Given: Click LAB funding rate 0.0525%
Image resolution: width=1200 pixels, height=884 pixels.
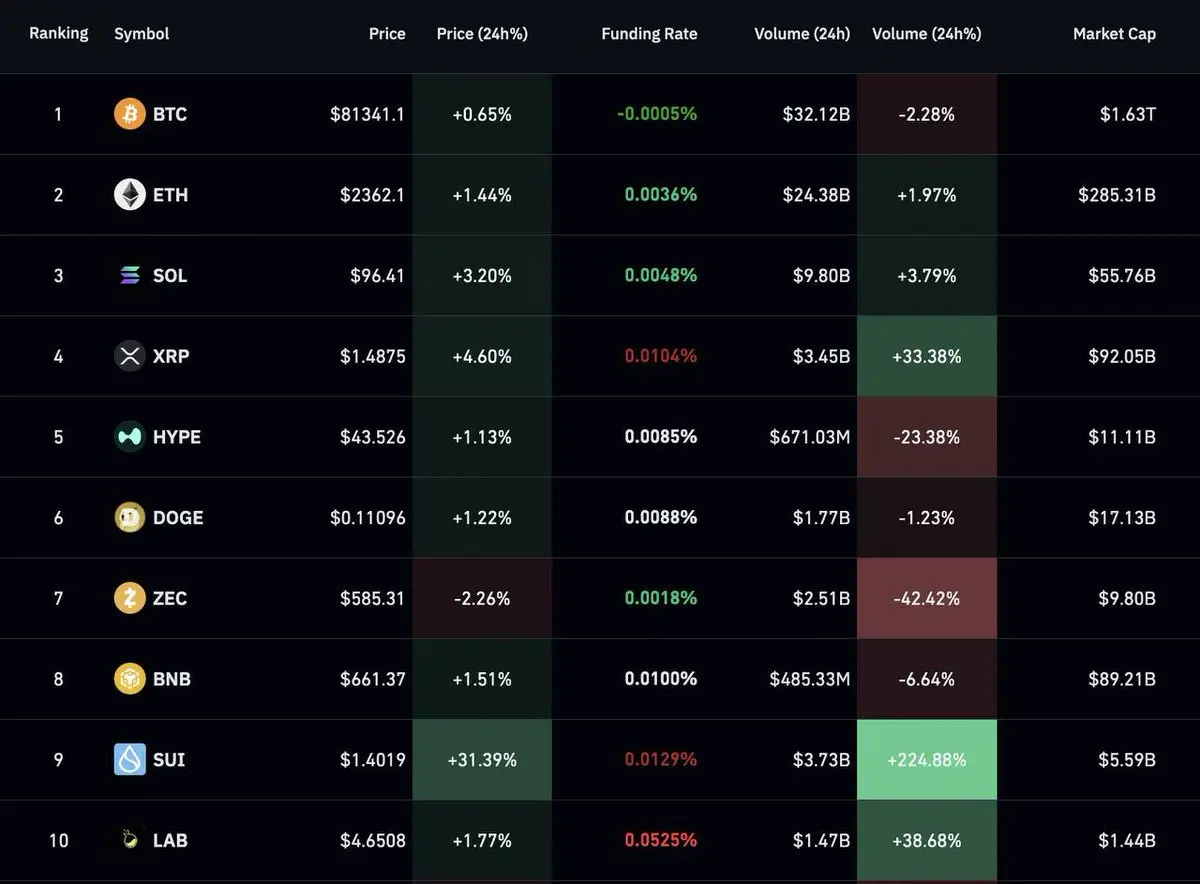Looking at the screenshot, I should coord(661,840).
